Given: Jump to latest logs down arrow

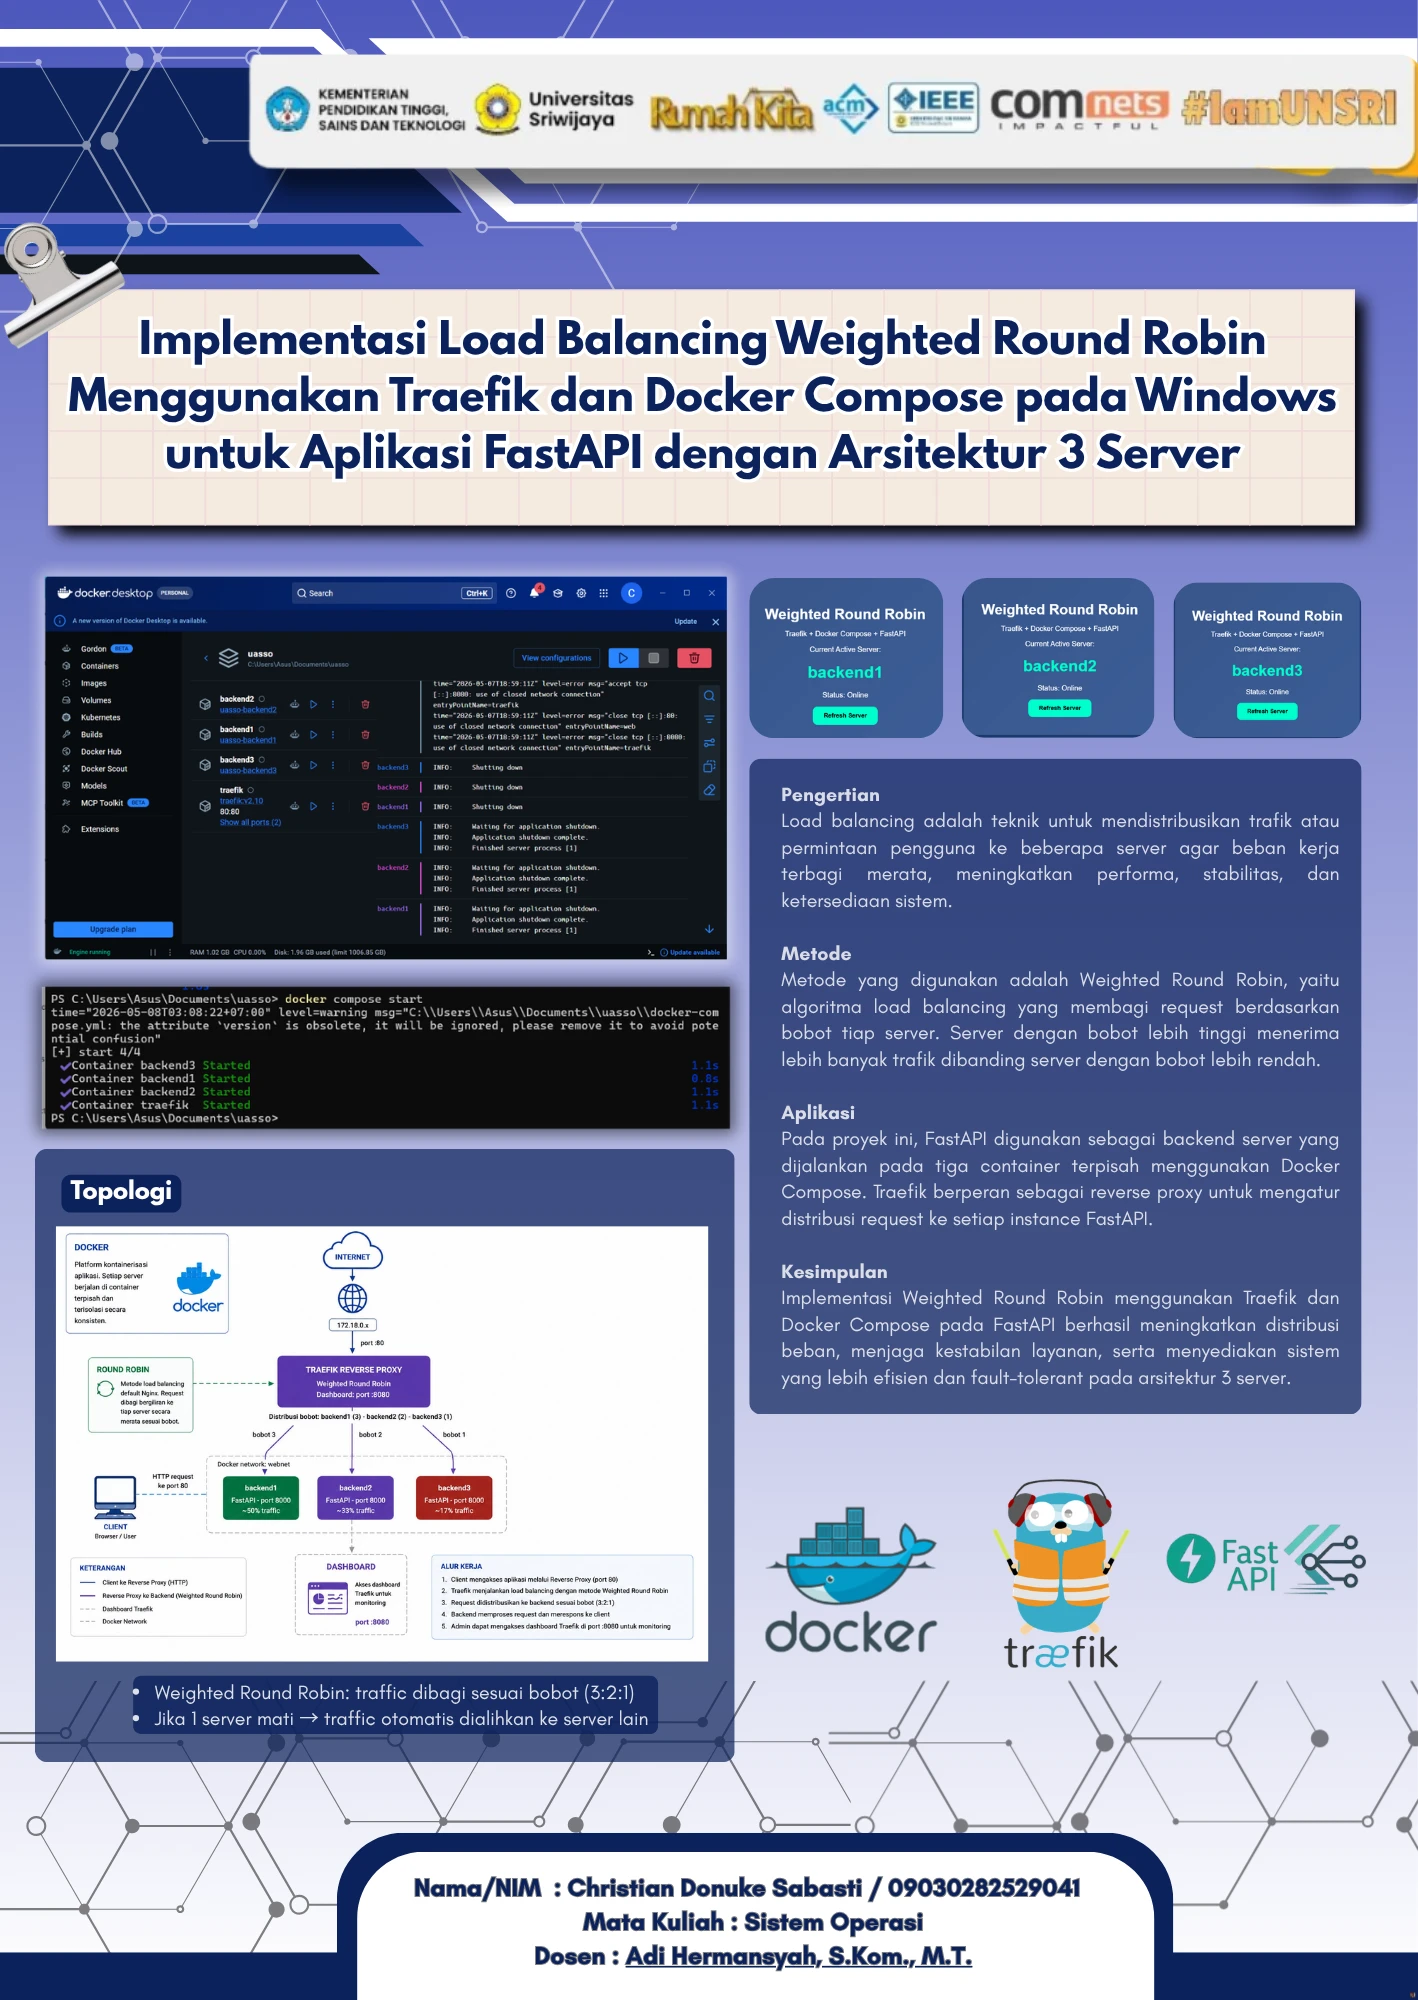Looking at the screenshot, I should click(x=709, y=929).
